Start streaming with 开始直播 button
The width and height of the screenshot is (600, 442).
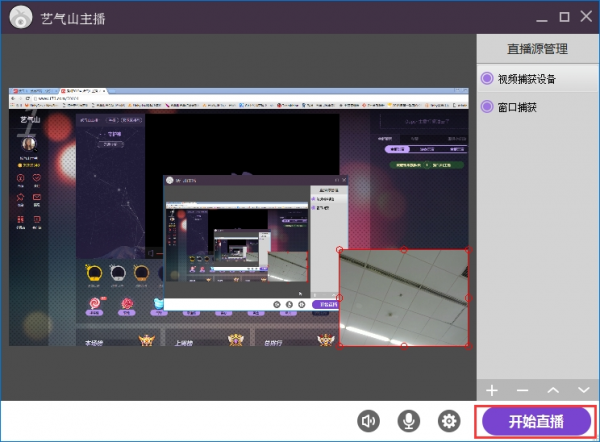pyautogui.click(x=536, y=421)
